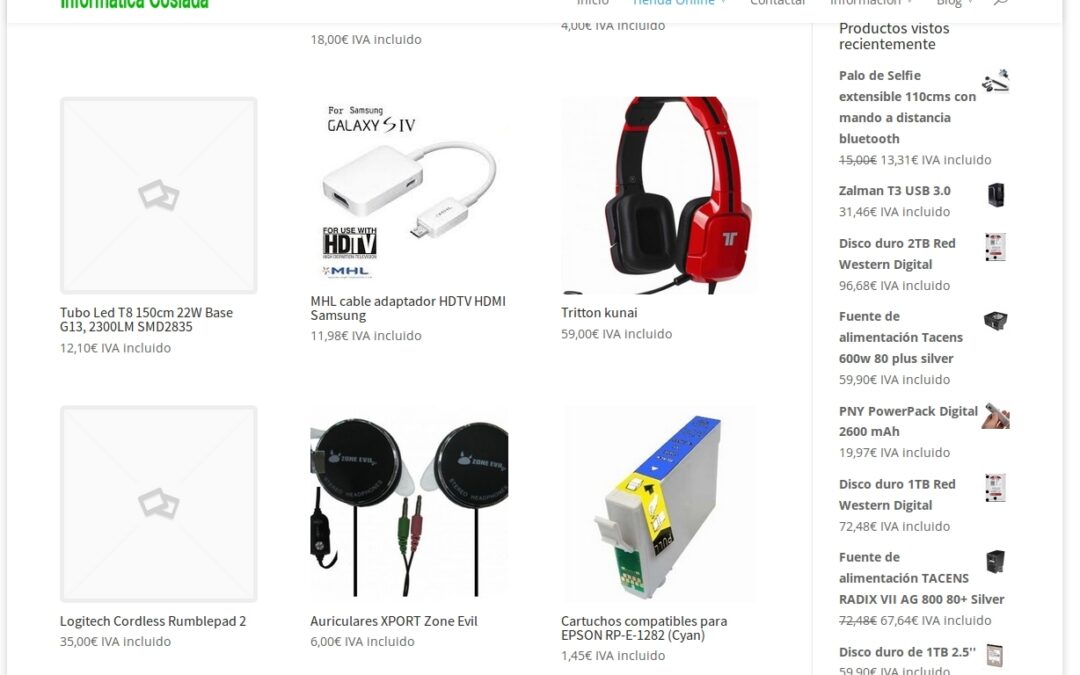Open the Epson cyan cartridge product image

click(x=660, y=504)
